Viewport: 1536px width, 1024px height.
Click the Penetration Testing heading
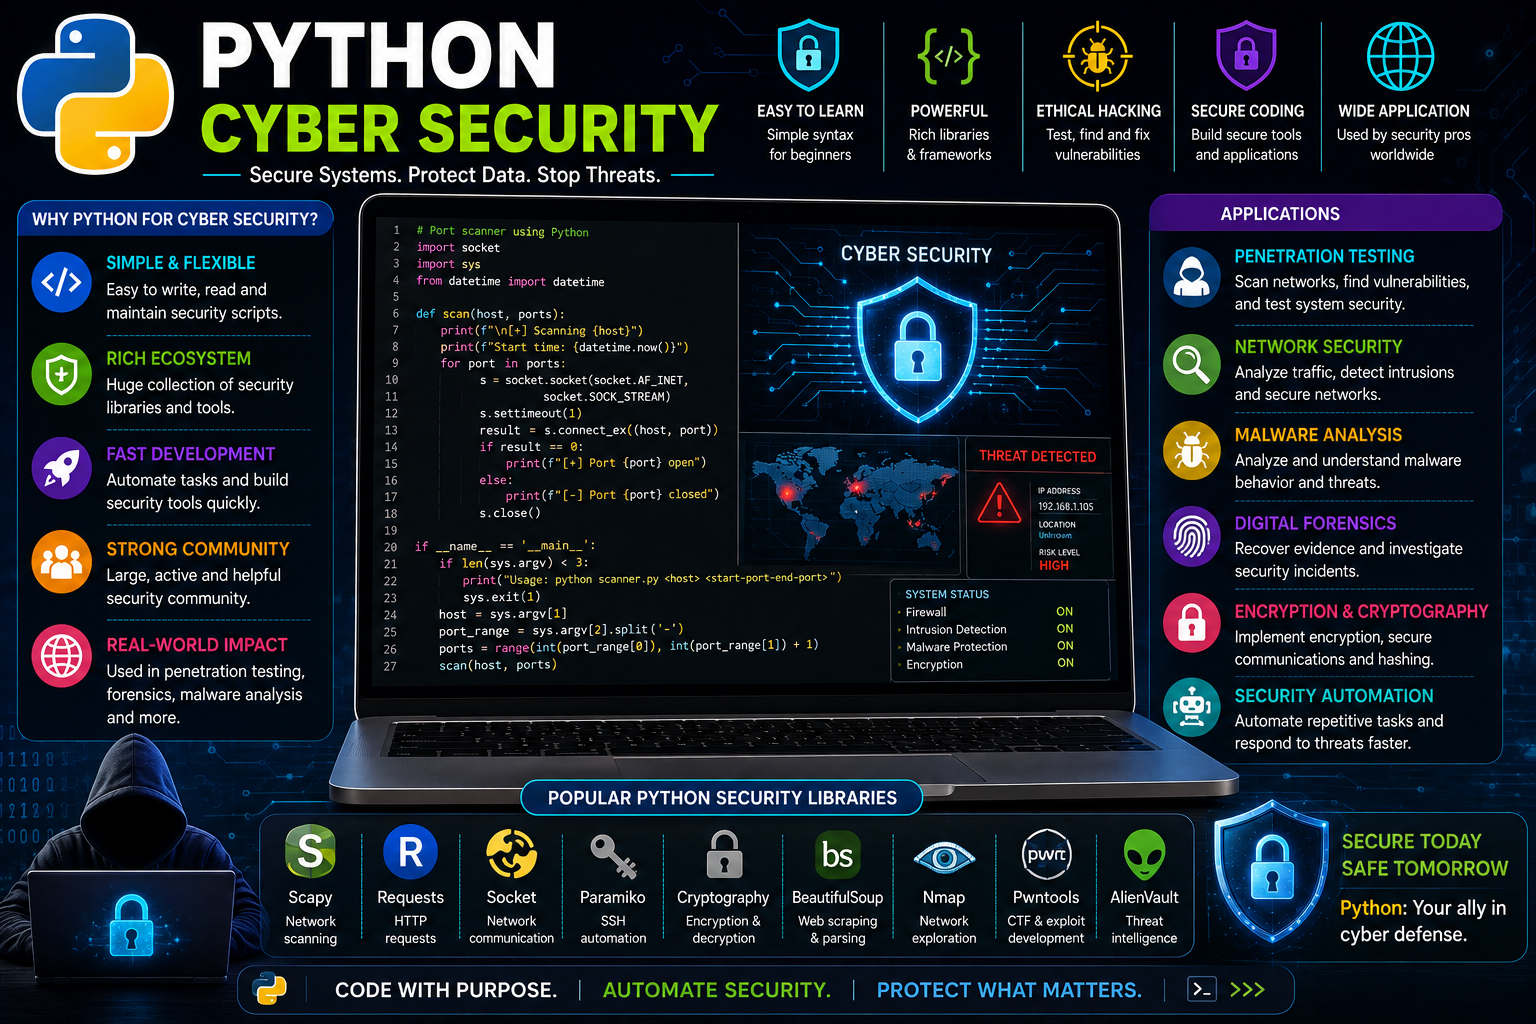(x=1324, y=257)
